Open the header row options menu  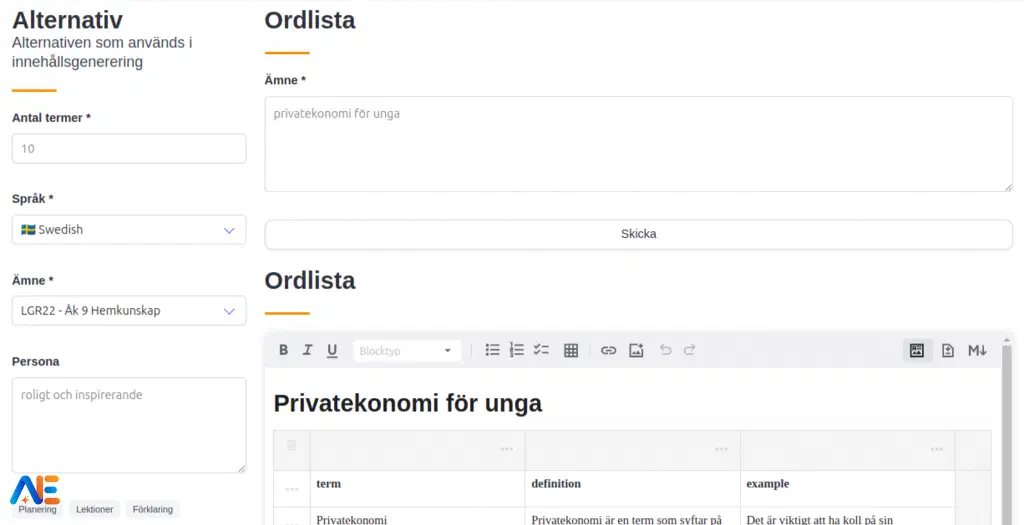(x=292, y=489)
